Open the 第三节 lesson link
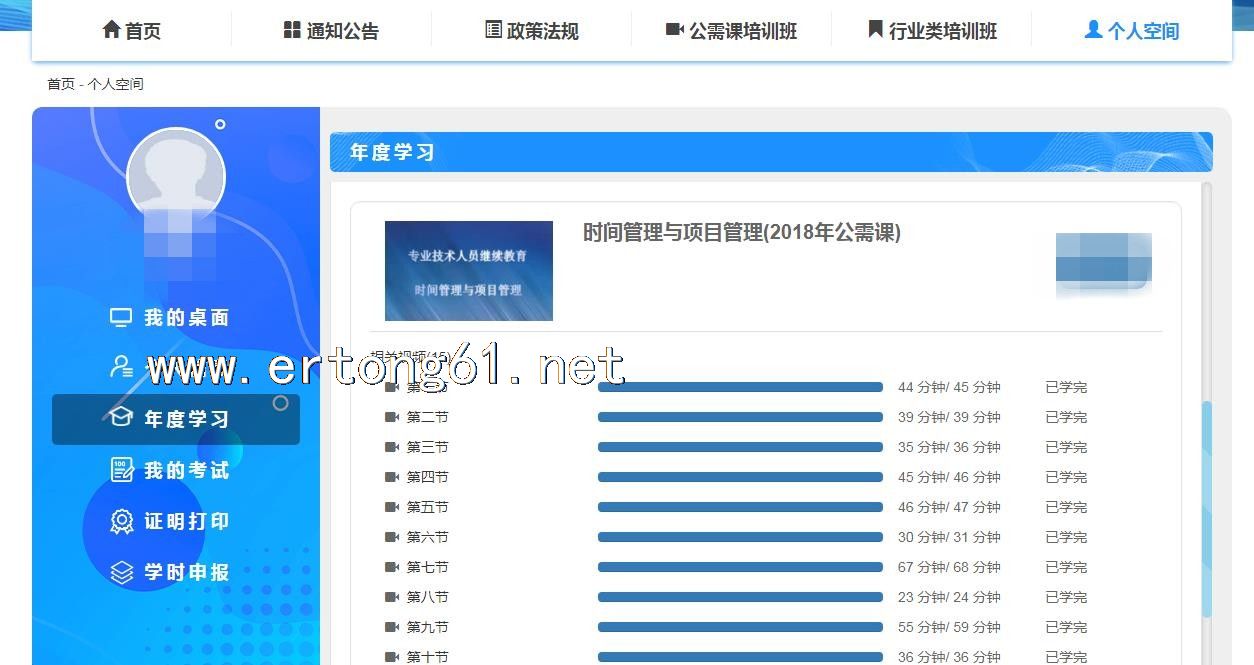This screenshot has width=1254, height=665. pos(427,447)
